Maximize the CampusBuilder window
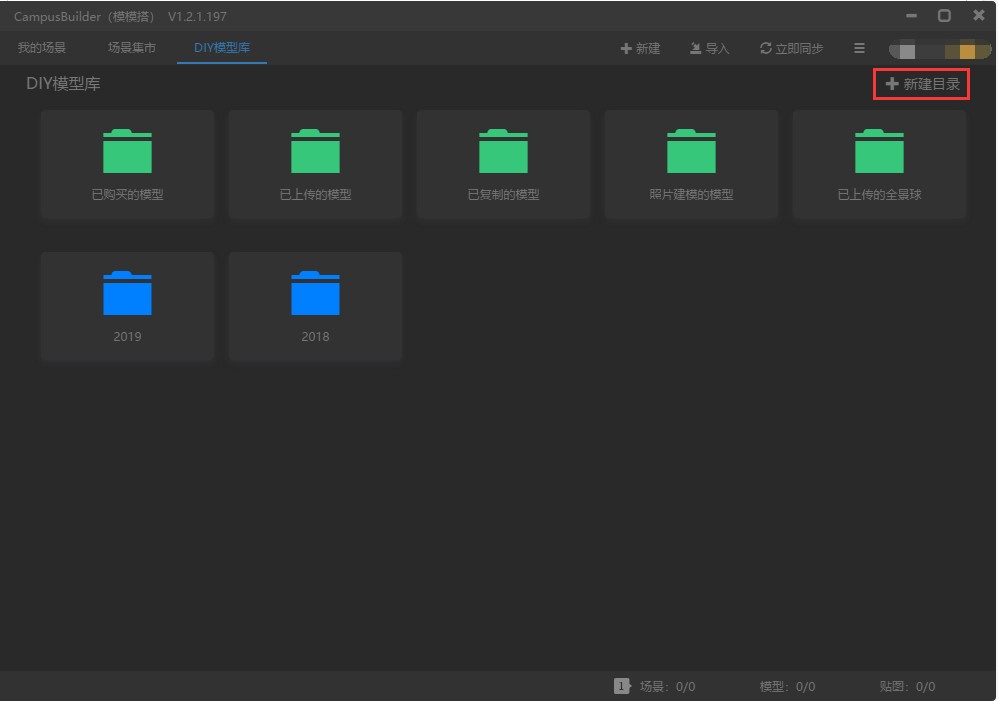Screen dimensions: 998x701 tap(945, 15)
